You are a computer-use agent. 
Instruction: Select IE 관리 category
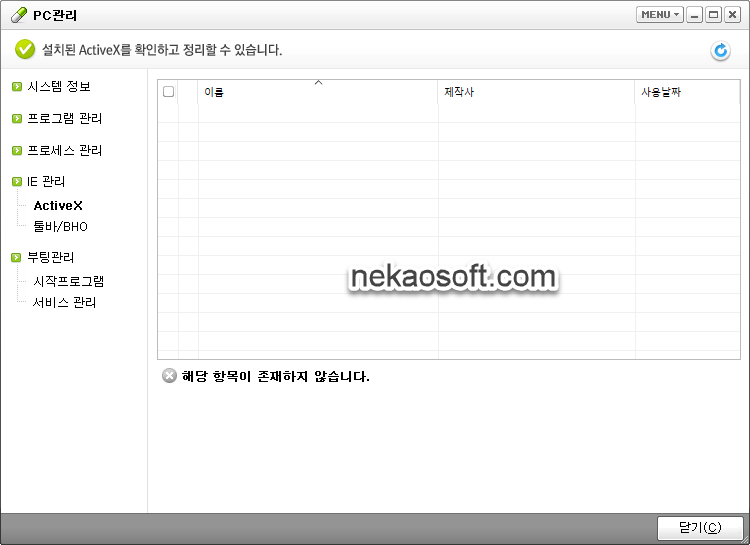click(46, 182)
